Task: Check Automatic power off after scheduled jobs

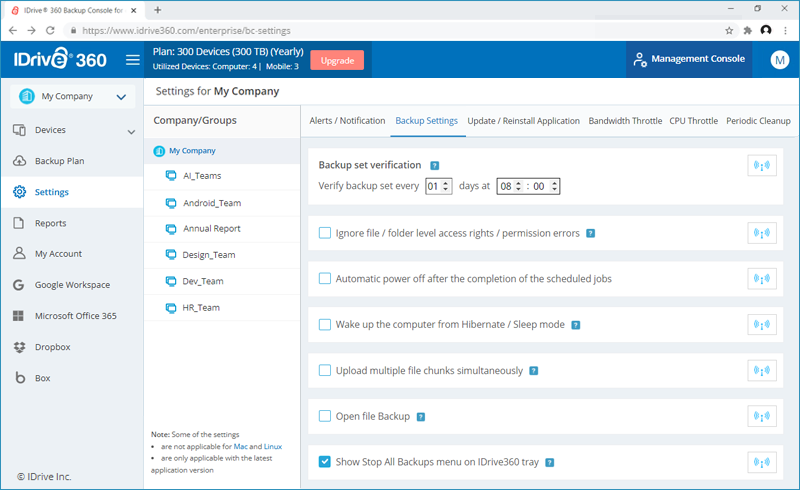Action: click(x=325, y=279)
